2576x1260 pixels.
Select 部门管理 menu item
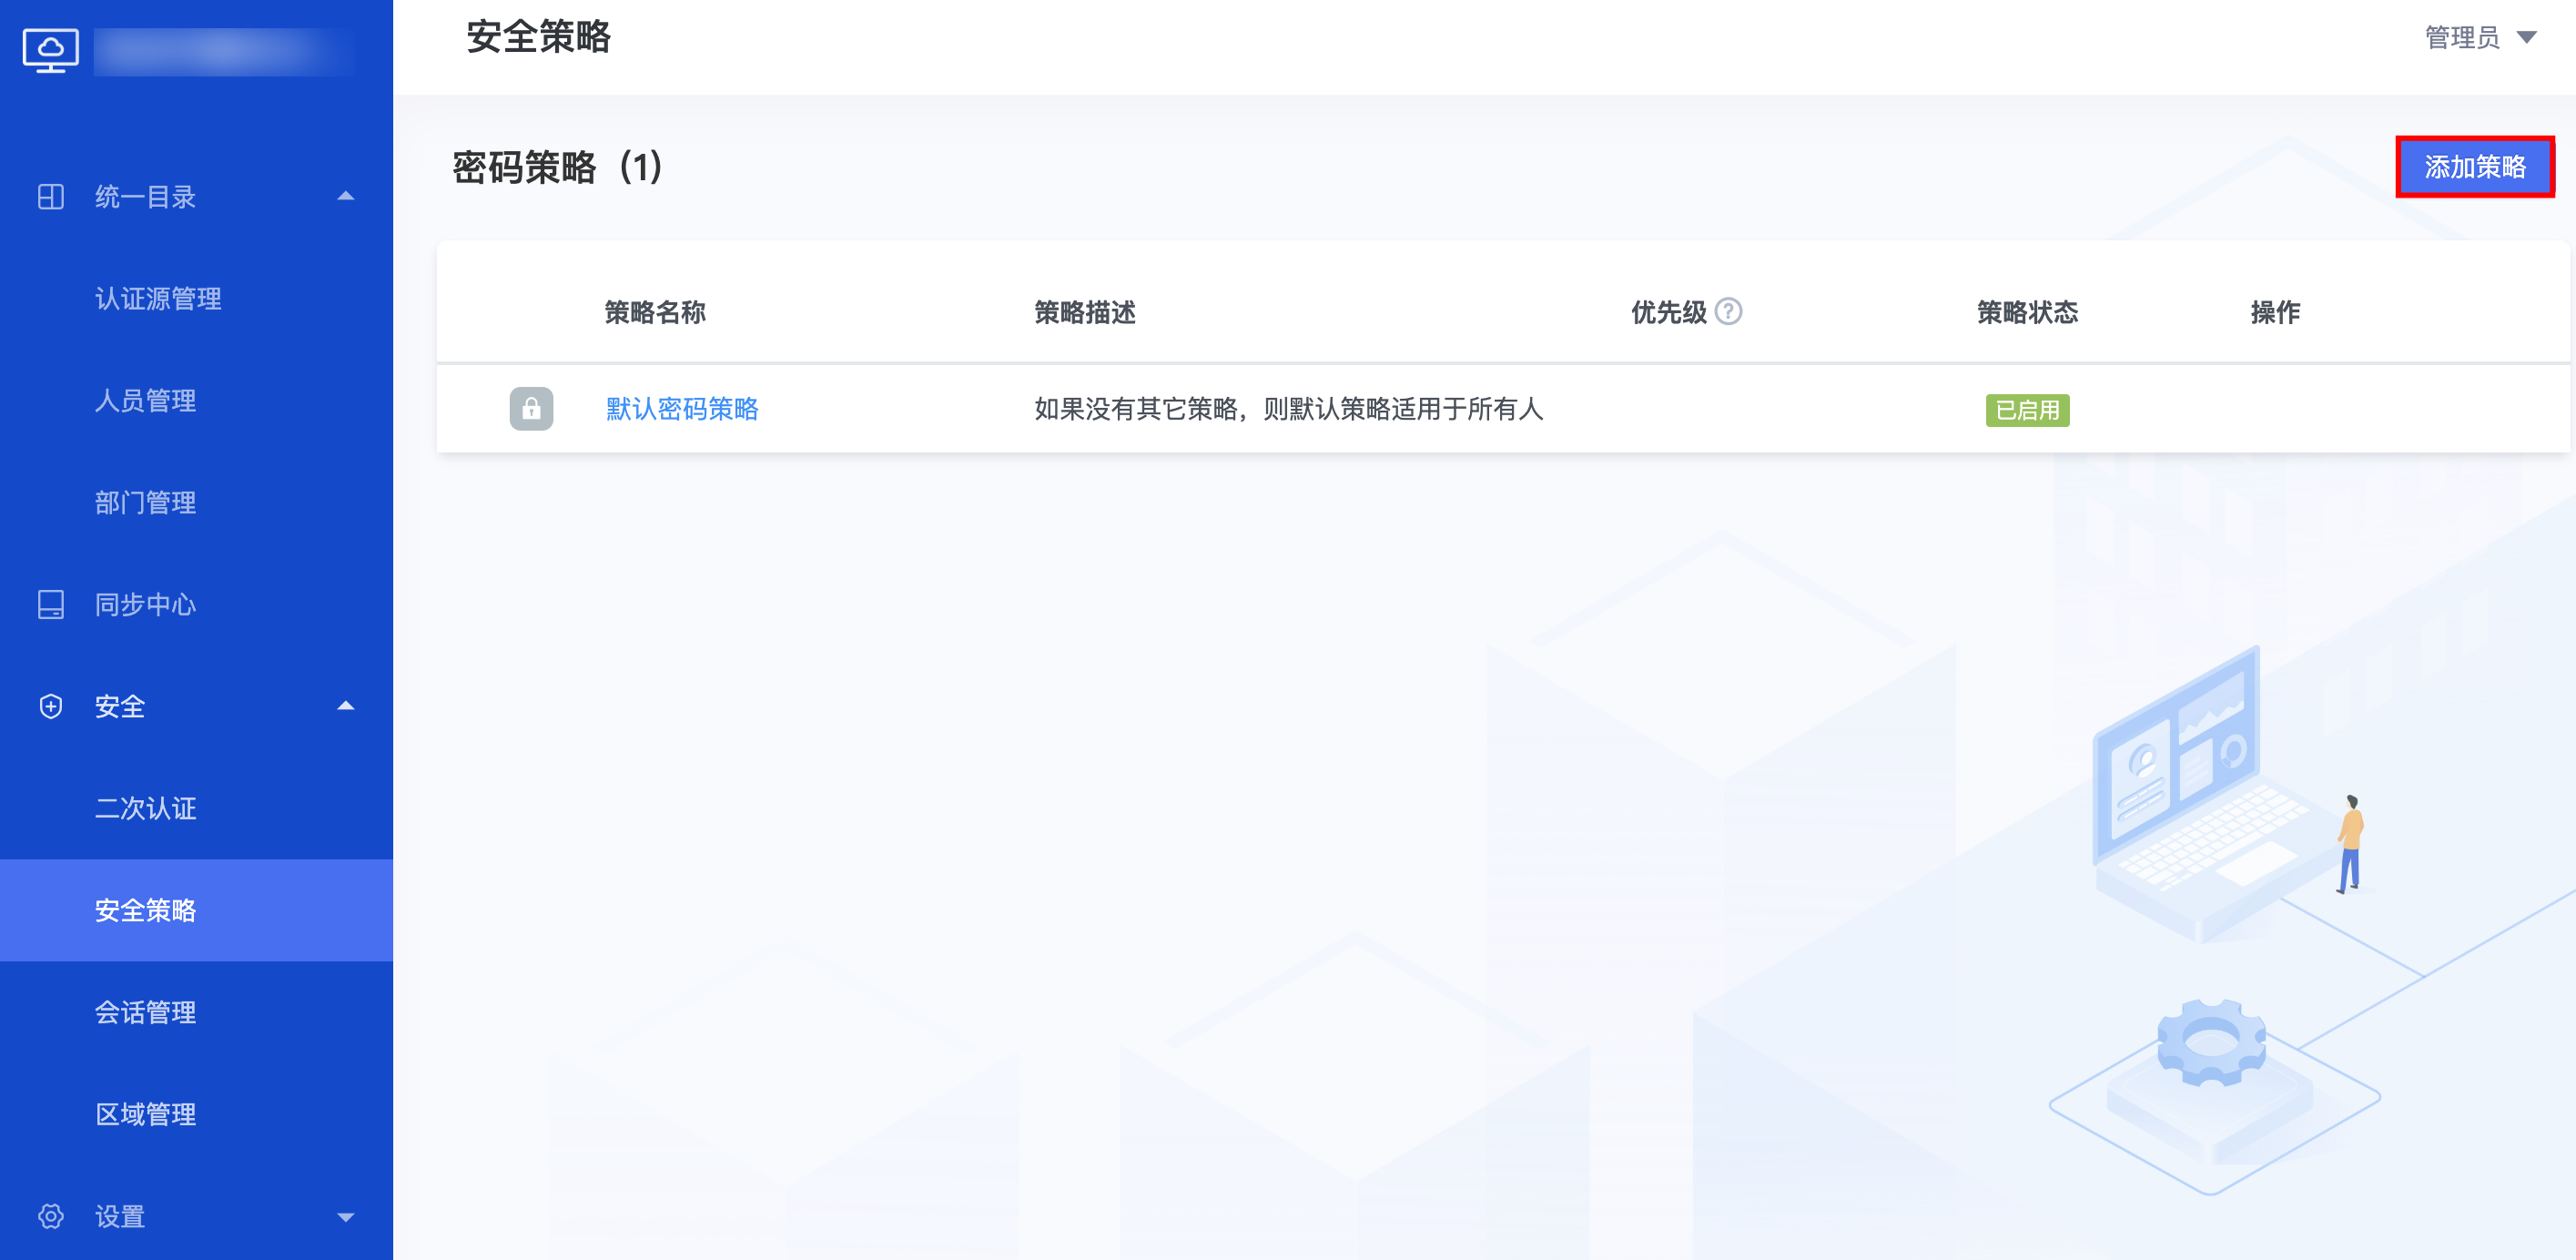coord(145,503)
